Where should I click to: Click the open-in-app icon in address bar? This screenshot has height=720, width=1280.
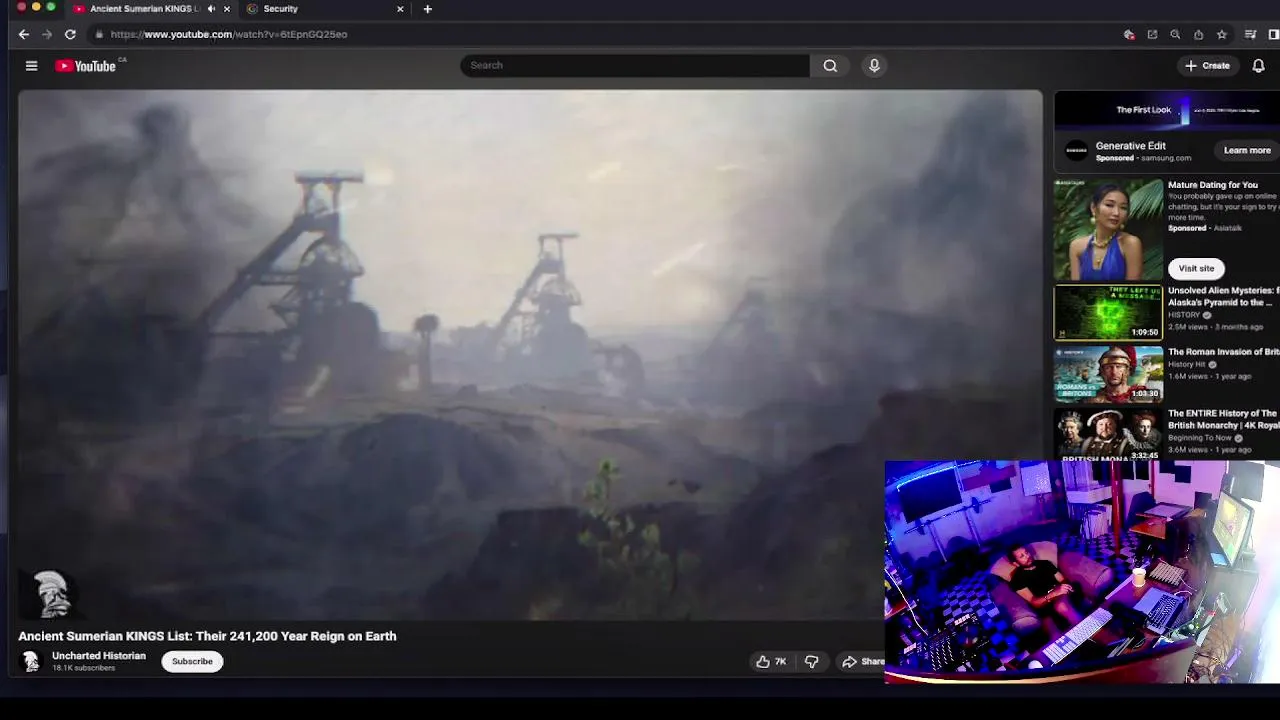click(1152, 34)
